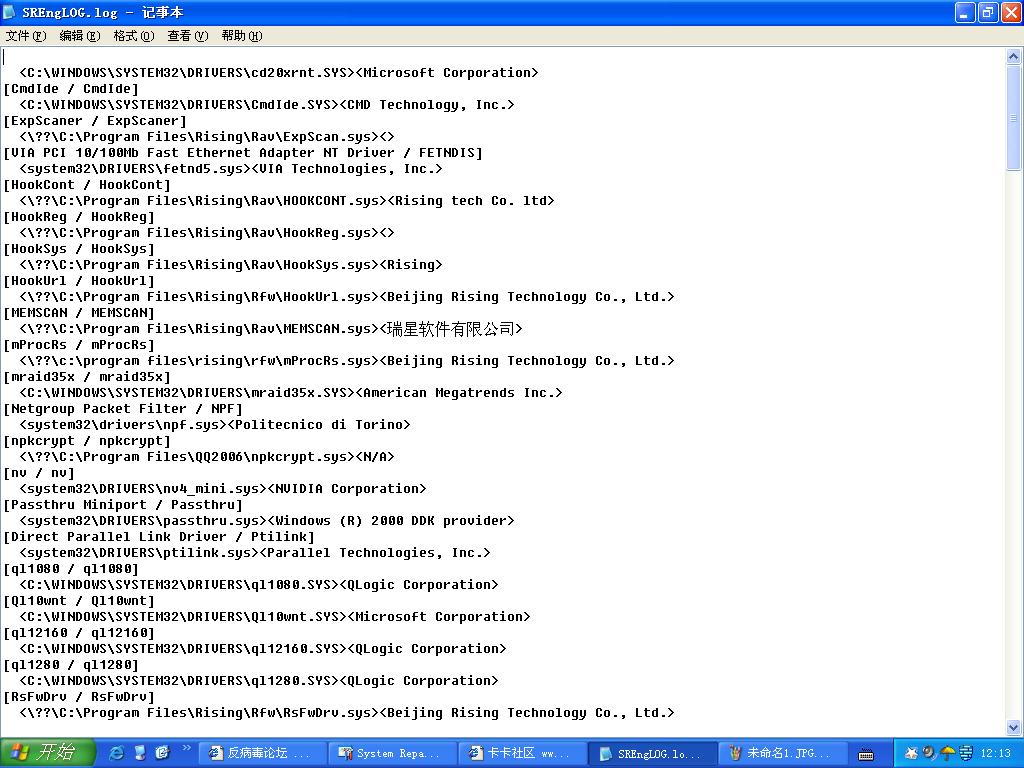Click the scrollbar down arrow
This screenshot has width=1024, height=768.
click(x=1013, y=726)
